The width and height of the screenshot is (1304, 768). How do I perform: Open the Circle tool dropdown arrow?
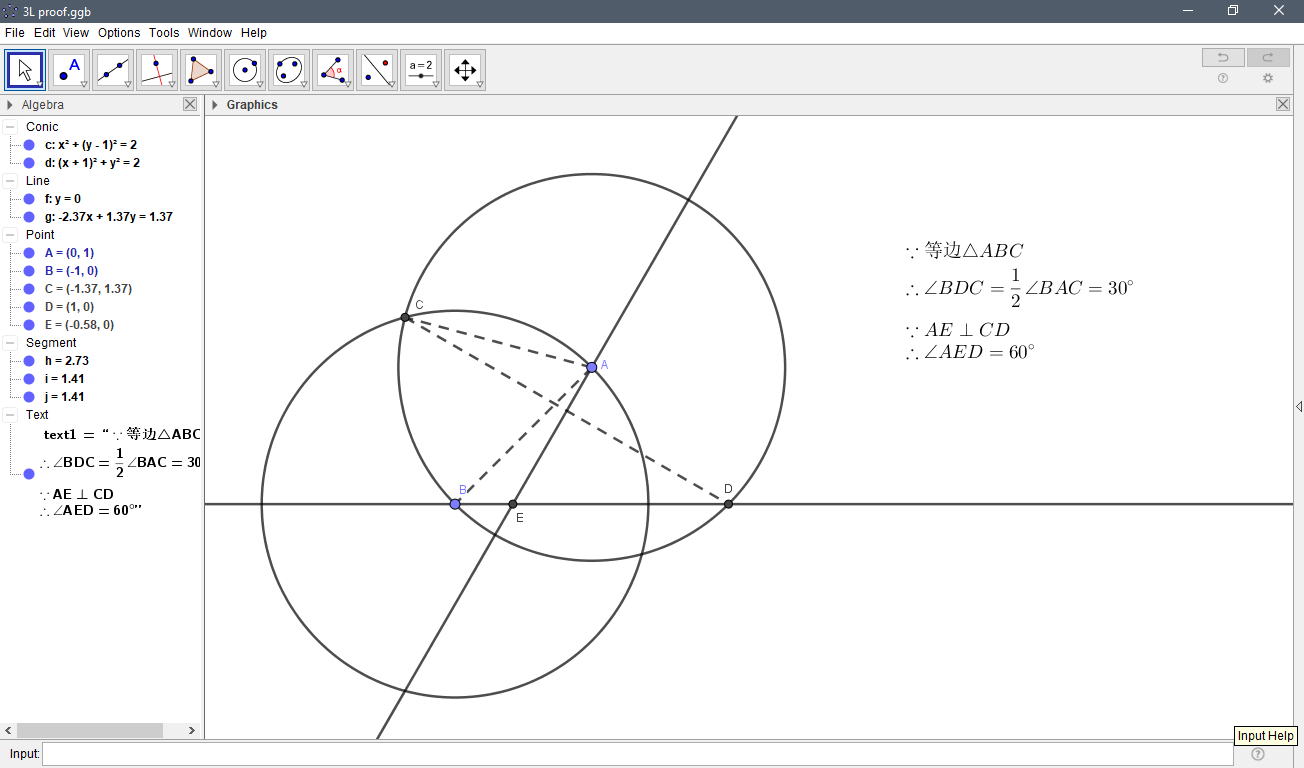[x=258, y=83]
